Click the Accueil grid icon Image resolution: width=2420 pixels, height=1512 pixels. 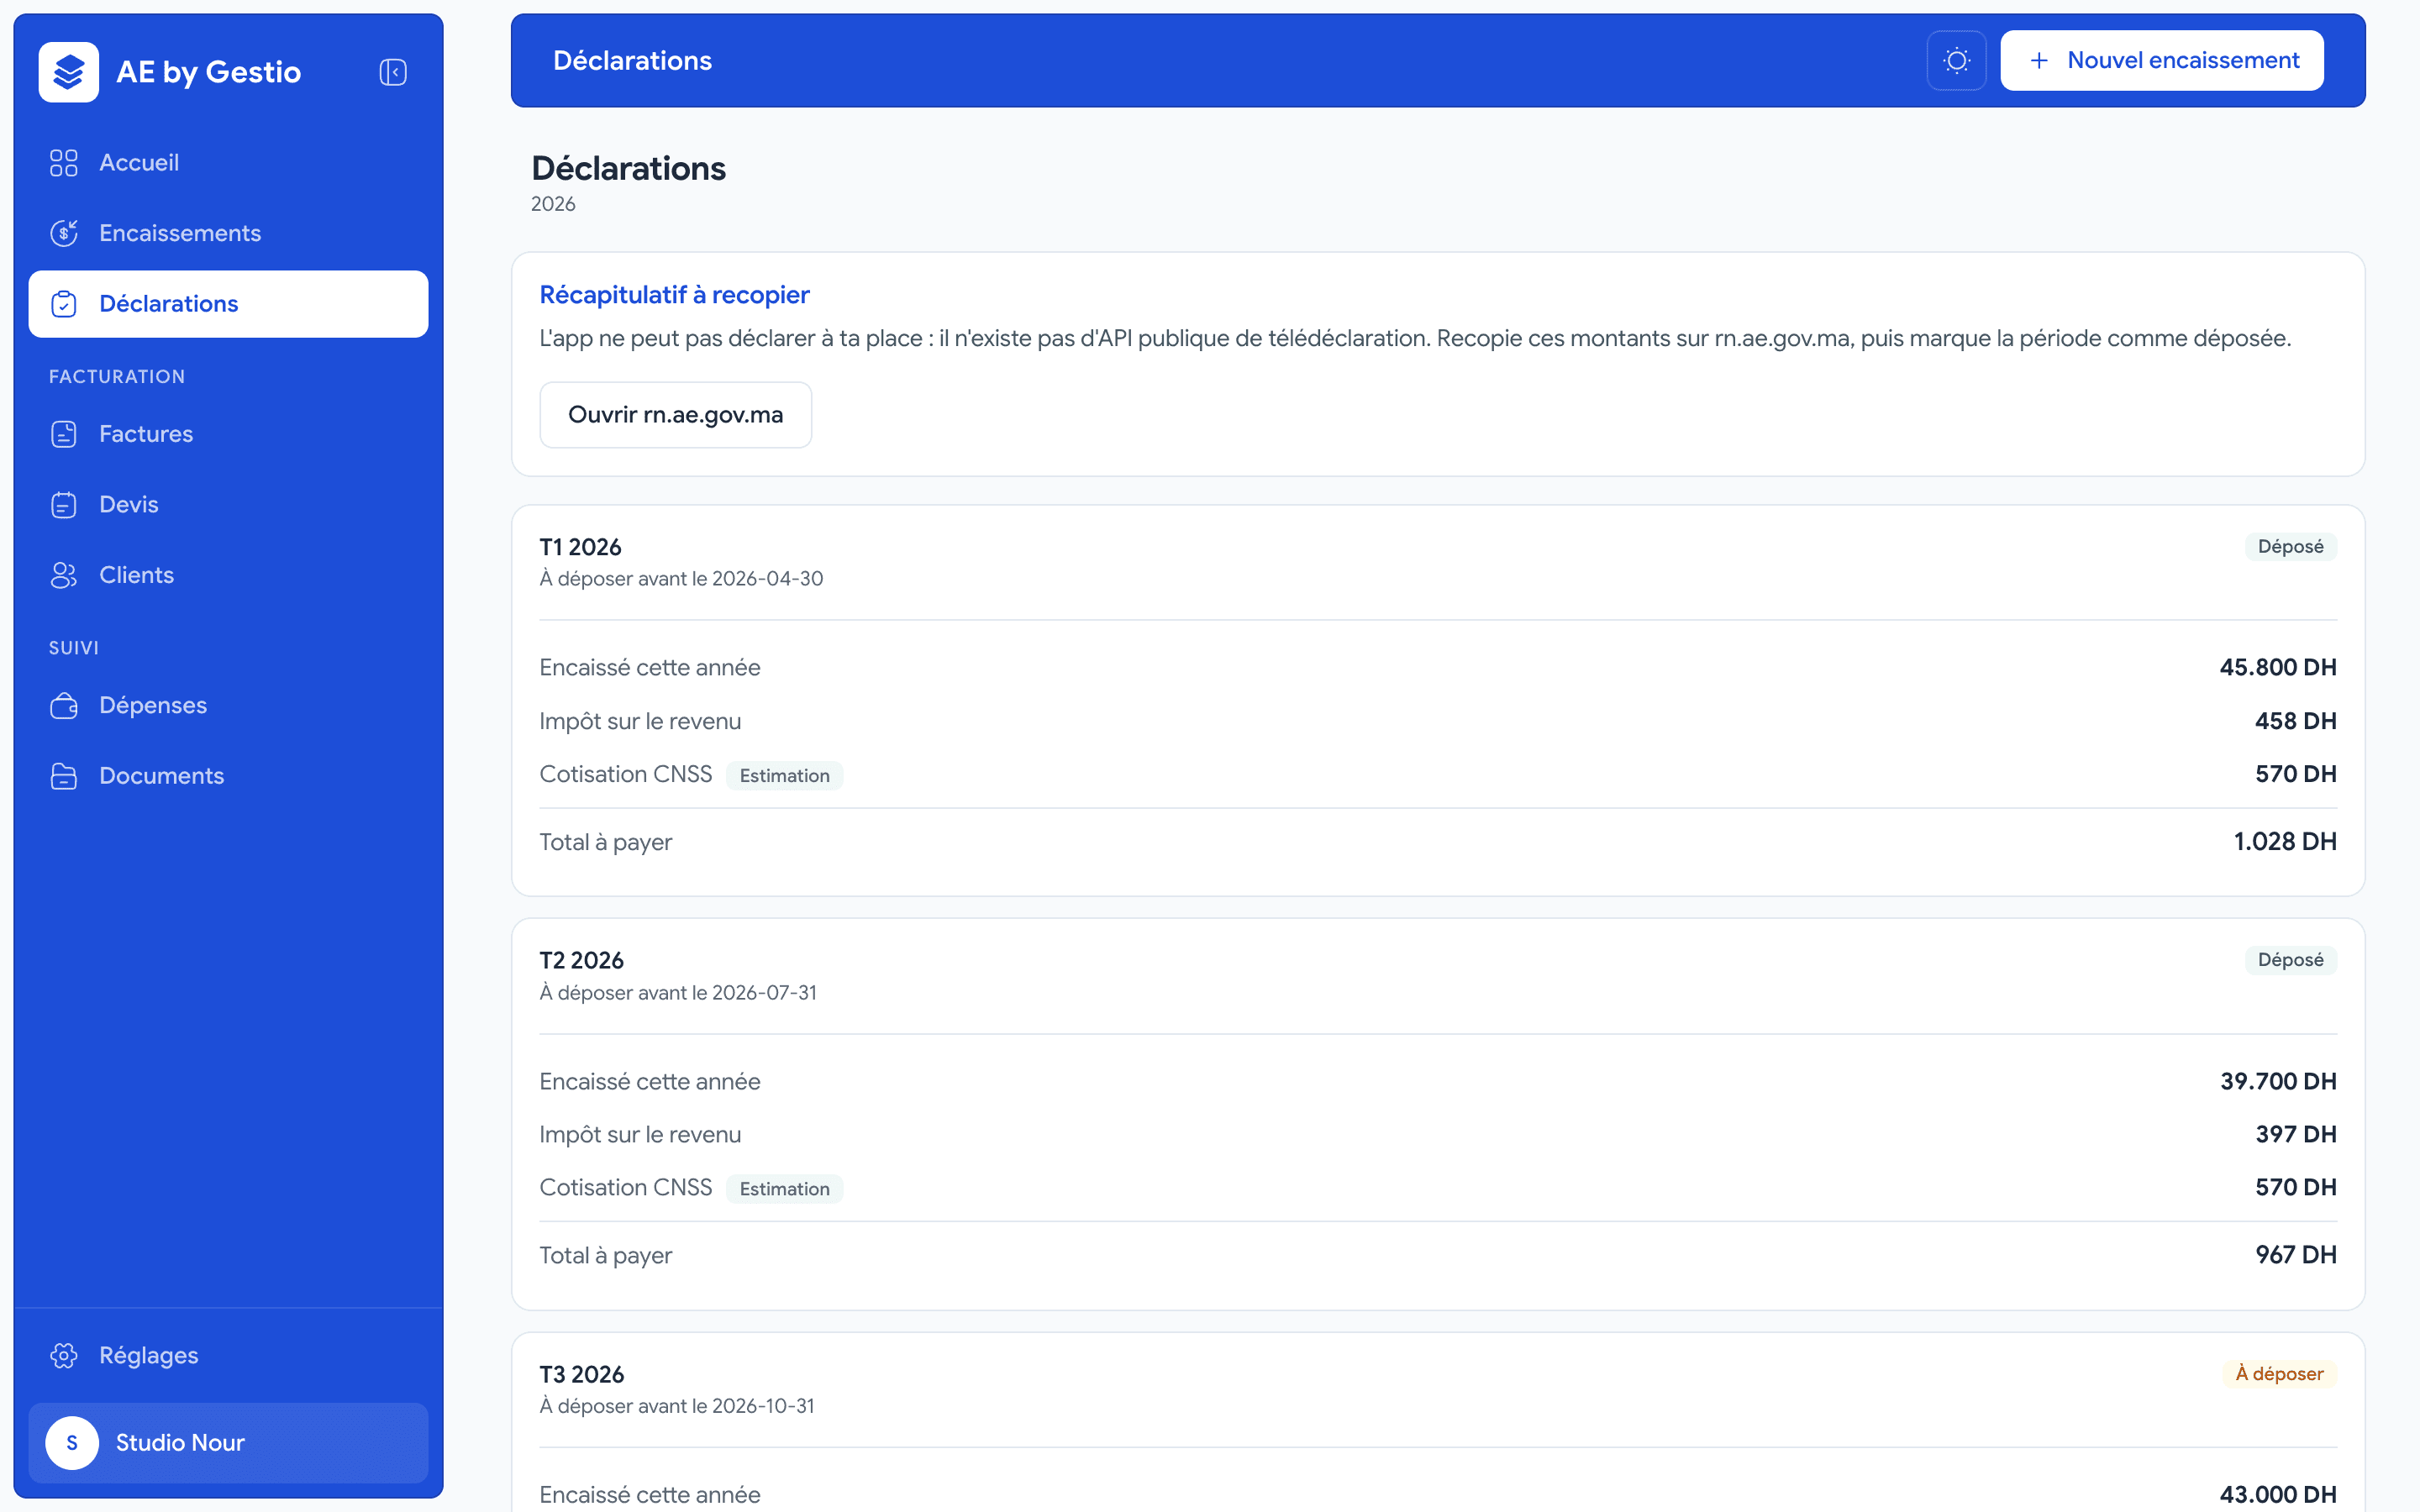[x=64, y=163]
